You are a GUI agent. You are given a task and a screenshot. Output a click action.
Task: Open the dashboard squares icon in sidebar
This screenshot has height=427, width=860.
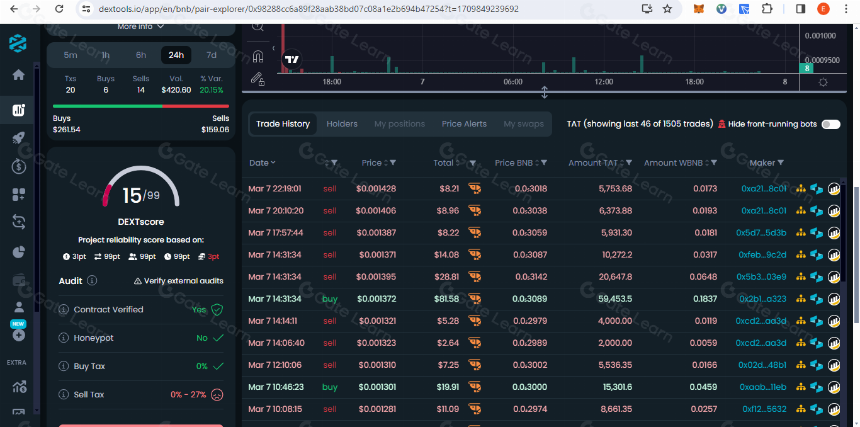19,194
